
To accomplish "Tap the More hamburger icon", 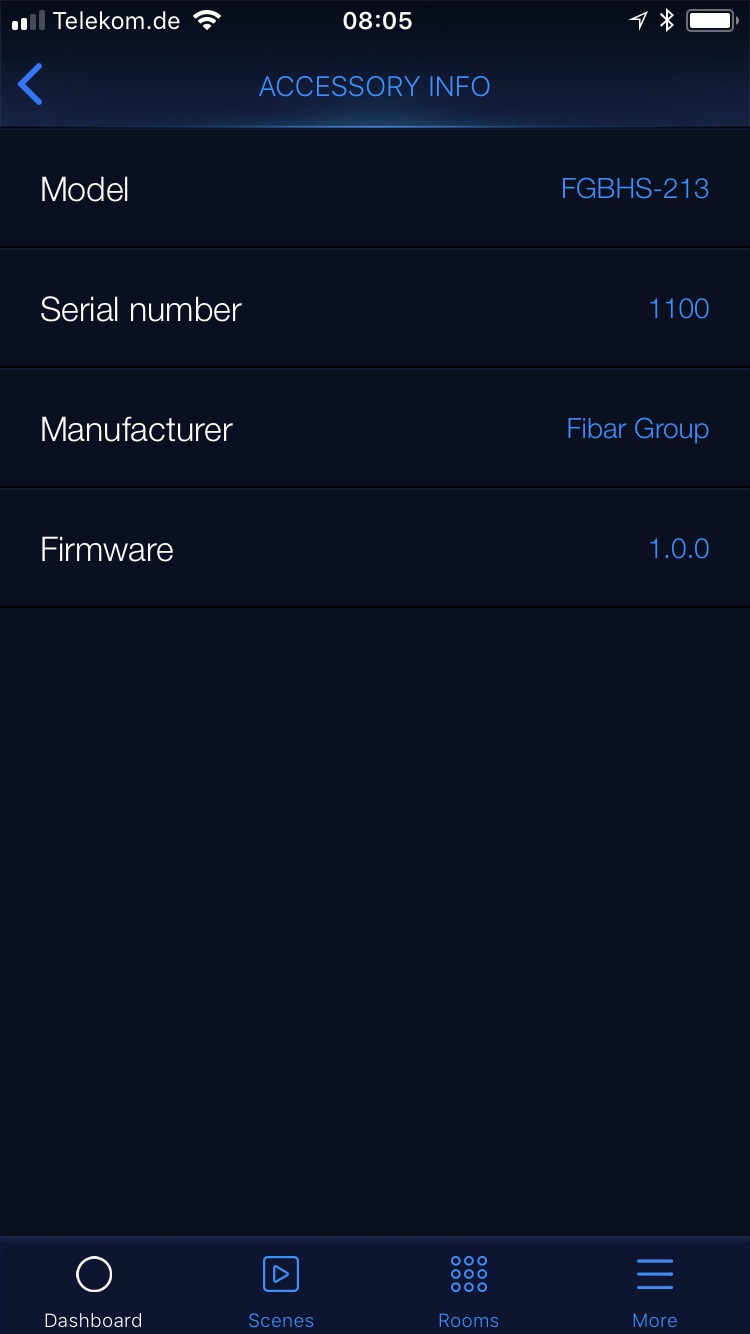I will 655,1274.
